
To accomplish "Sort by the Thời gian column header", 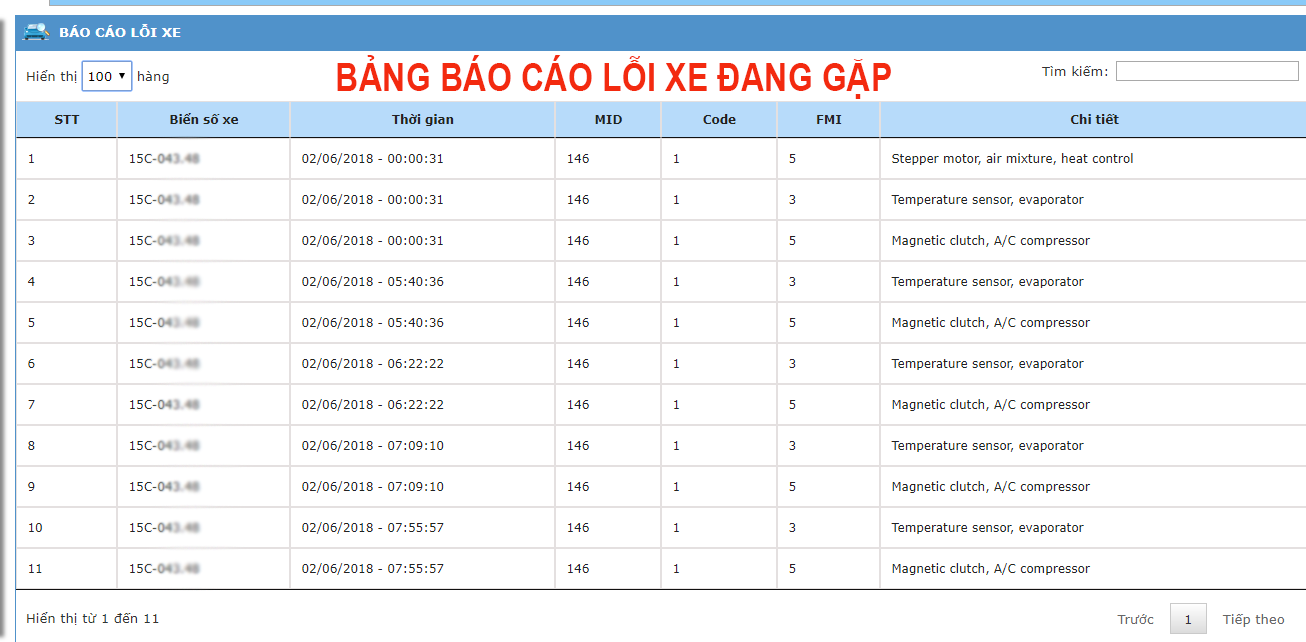I will (x=423, y=119).
